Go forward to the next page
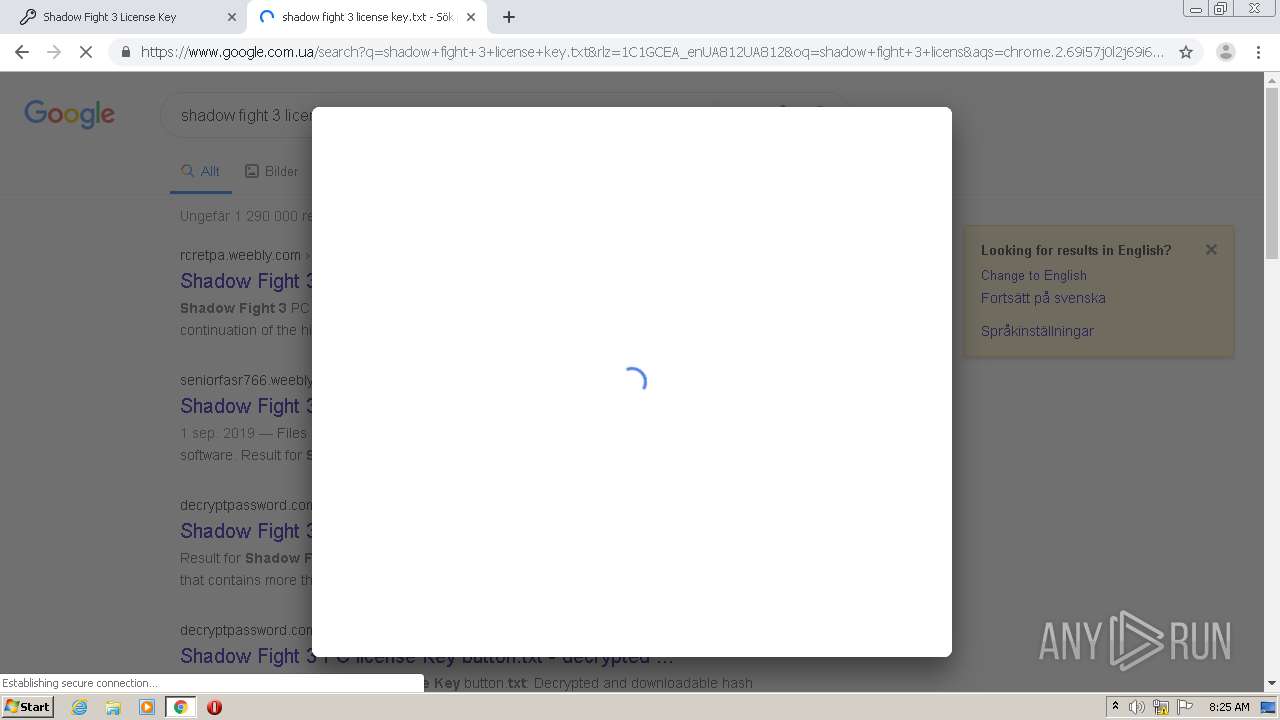 pos(54,52)
